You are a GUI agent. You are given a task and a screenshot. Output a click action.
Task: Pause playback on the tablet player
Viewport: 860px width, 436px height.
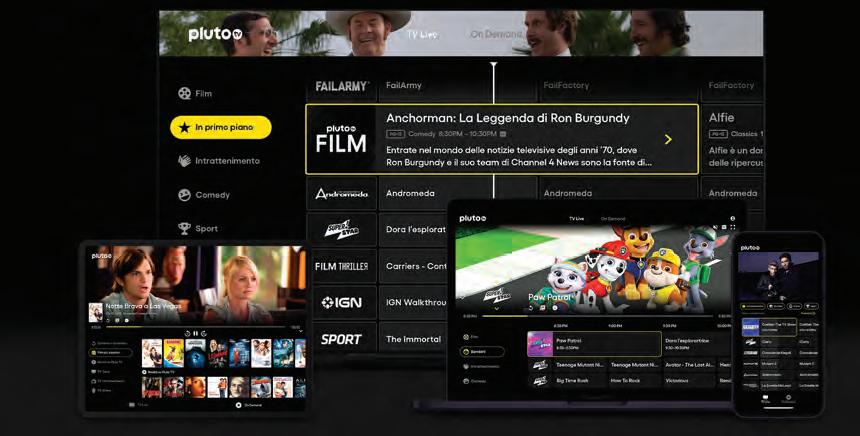(x=196, y=333)
